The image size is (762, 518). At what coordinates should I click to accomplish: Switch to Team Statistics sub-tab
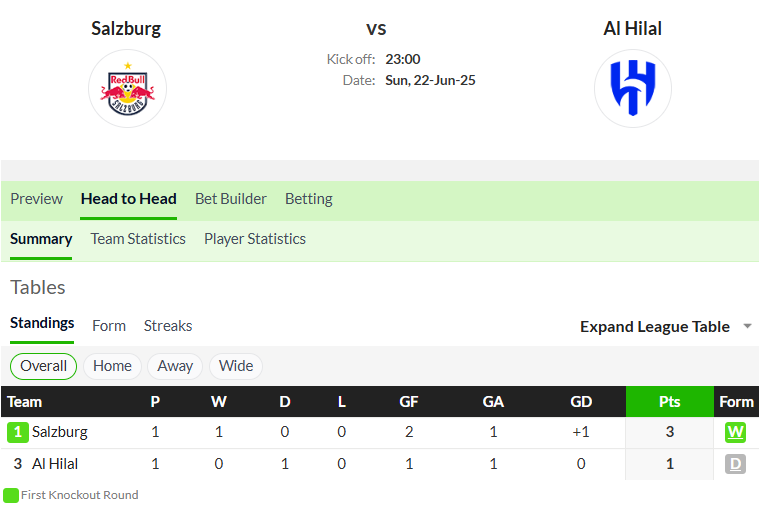(x=138, y=239)
